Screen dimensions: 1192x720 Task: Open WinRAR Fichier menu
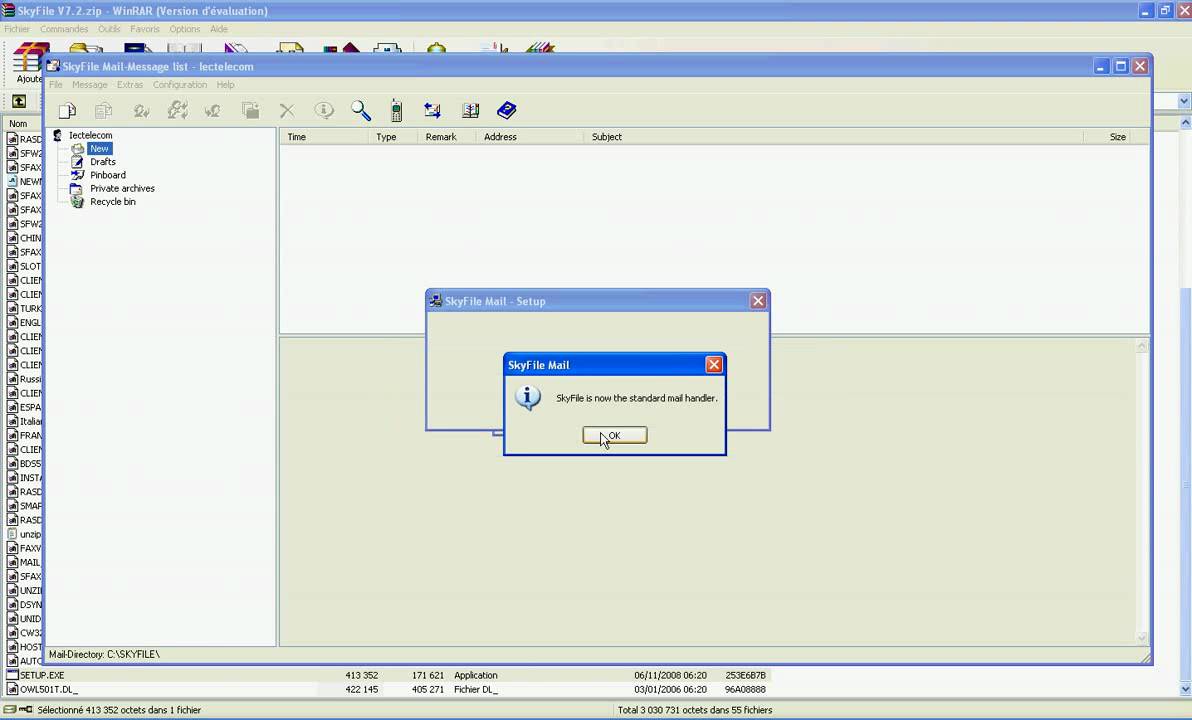point(17,29)
